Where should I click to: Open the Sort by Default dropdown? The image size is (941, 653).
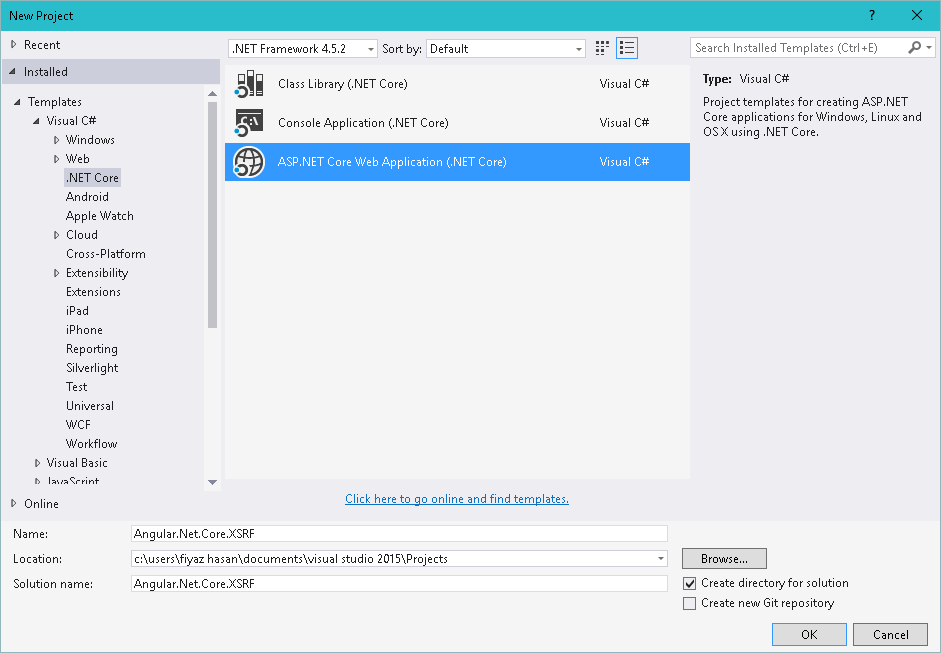(x=506, y=49)
